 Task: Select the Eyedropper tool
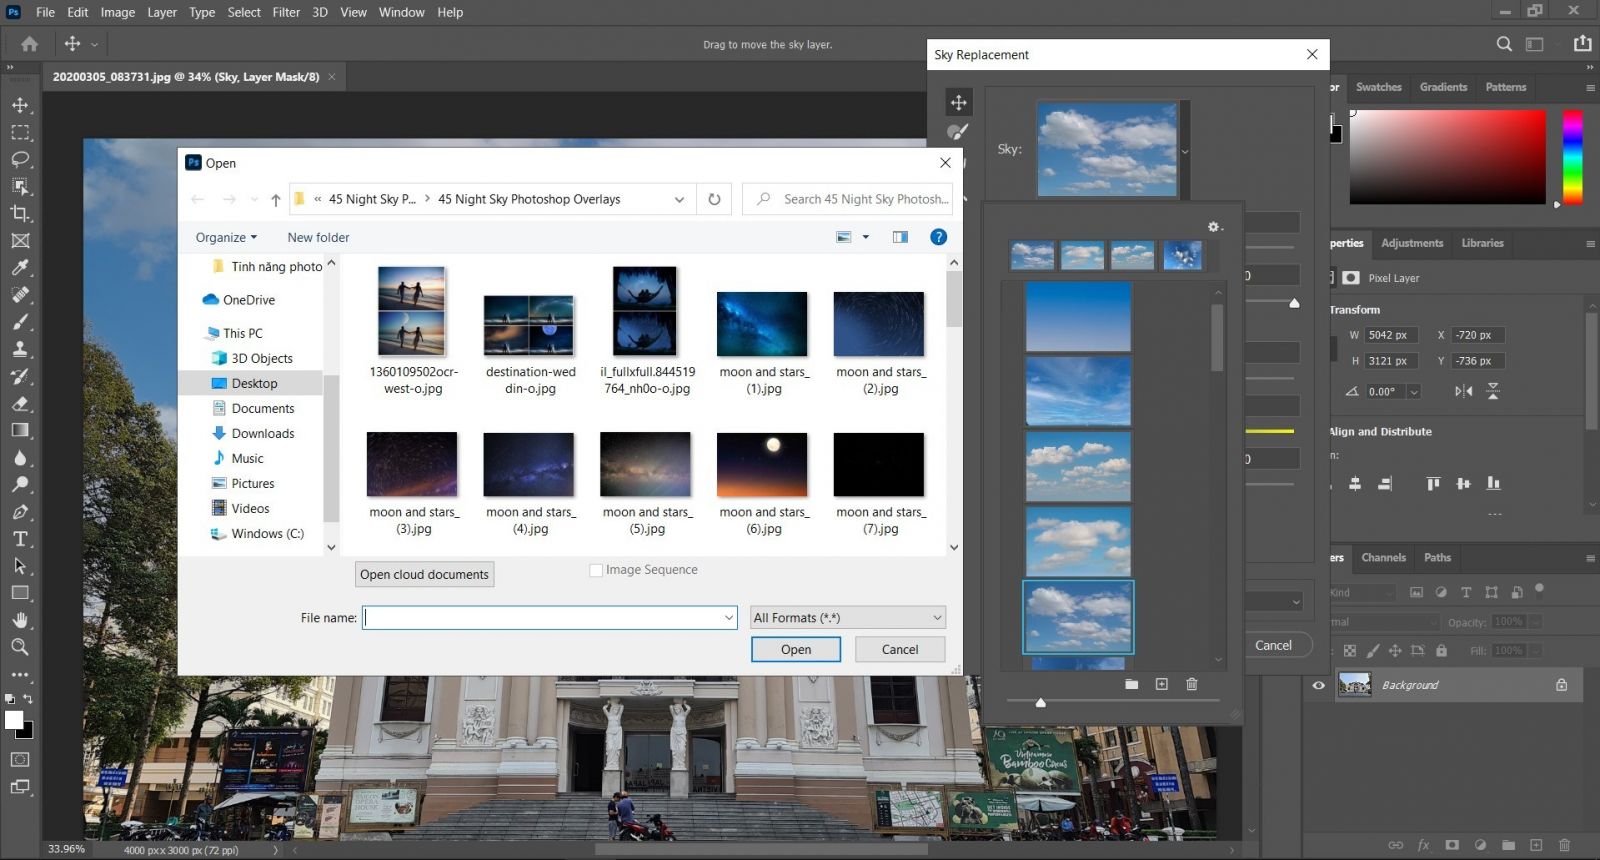pyautogui.click(x=20, y=267)
